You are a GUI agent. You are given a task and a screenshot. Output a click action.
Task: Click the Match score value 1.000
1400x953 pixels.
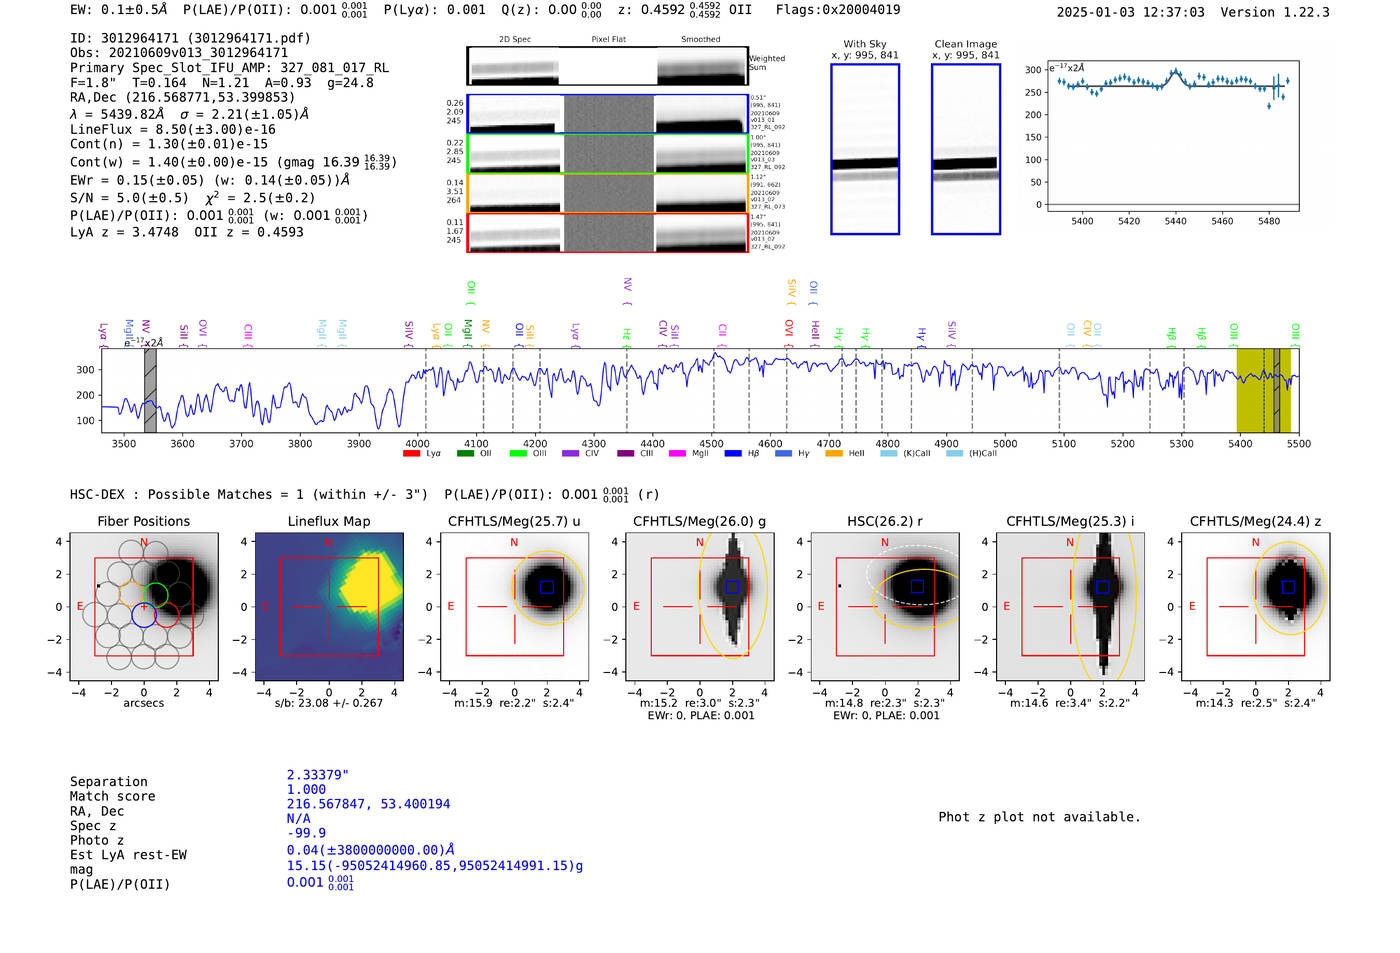click(306, 789)
